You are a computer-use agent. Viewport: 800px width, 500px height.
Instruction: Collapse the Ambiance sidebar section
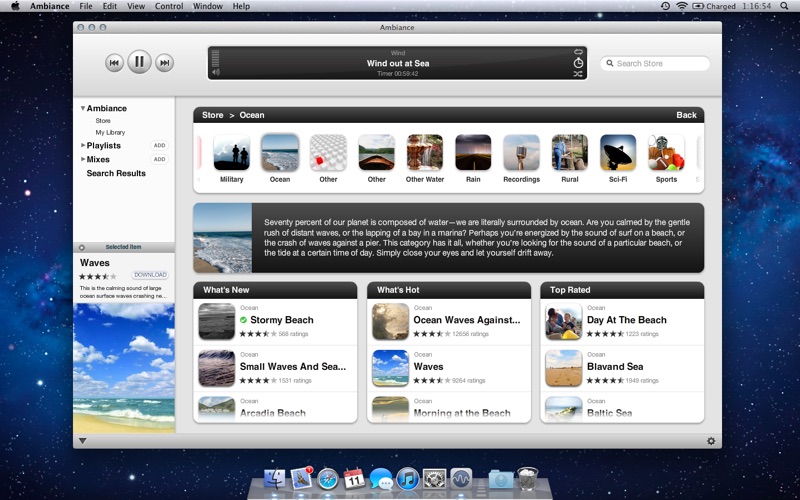(83, 108)
